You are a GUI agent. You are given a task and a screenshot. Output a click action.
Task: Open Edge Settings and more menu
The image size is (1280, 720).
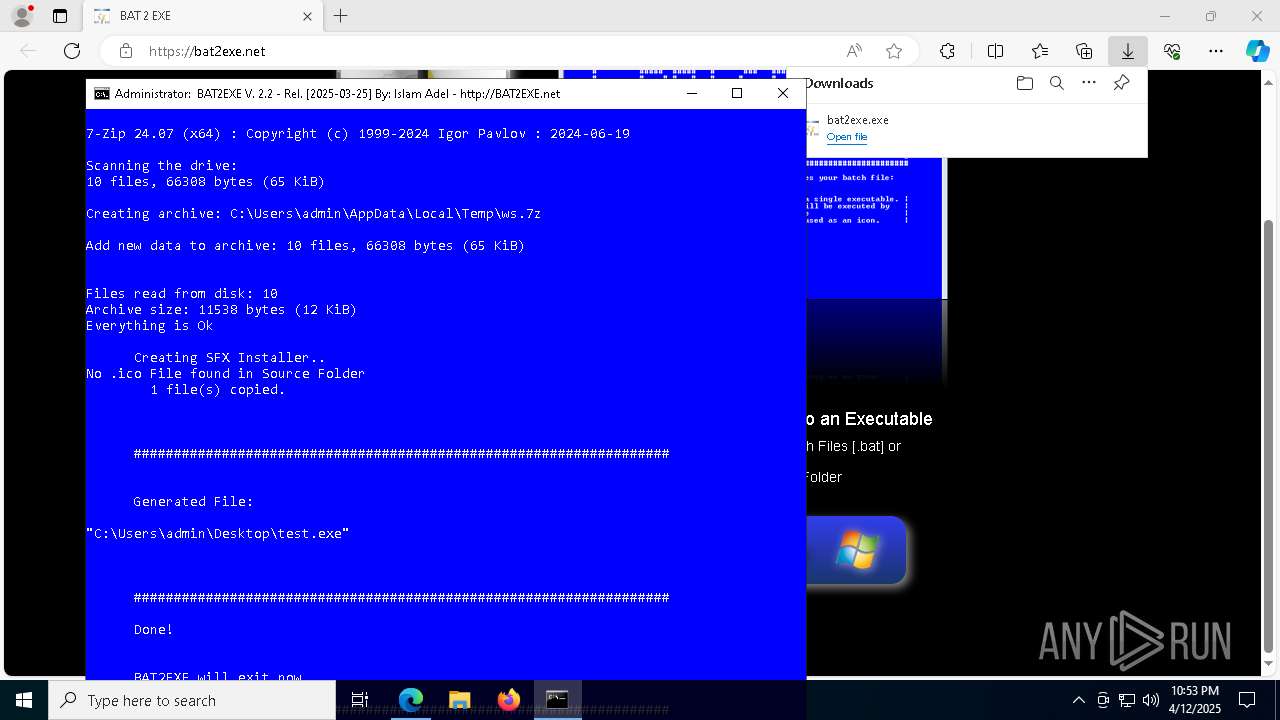pyautogui.click(x=1216, y=51)
